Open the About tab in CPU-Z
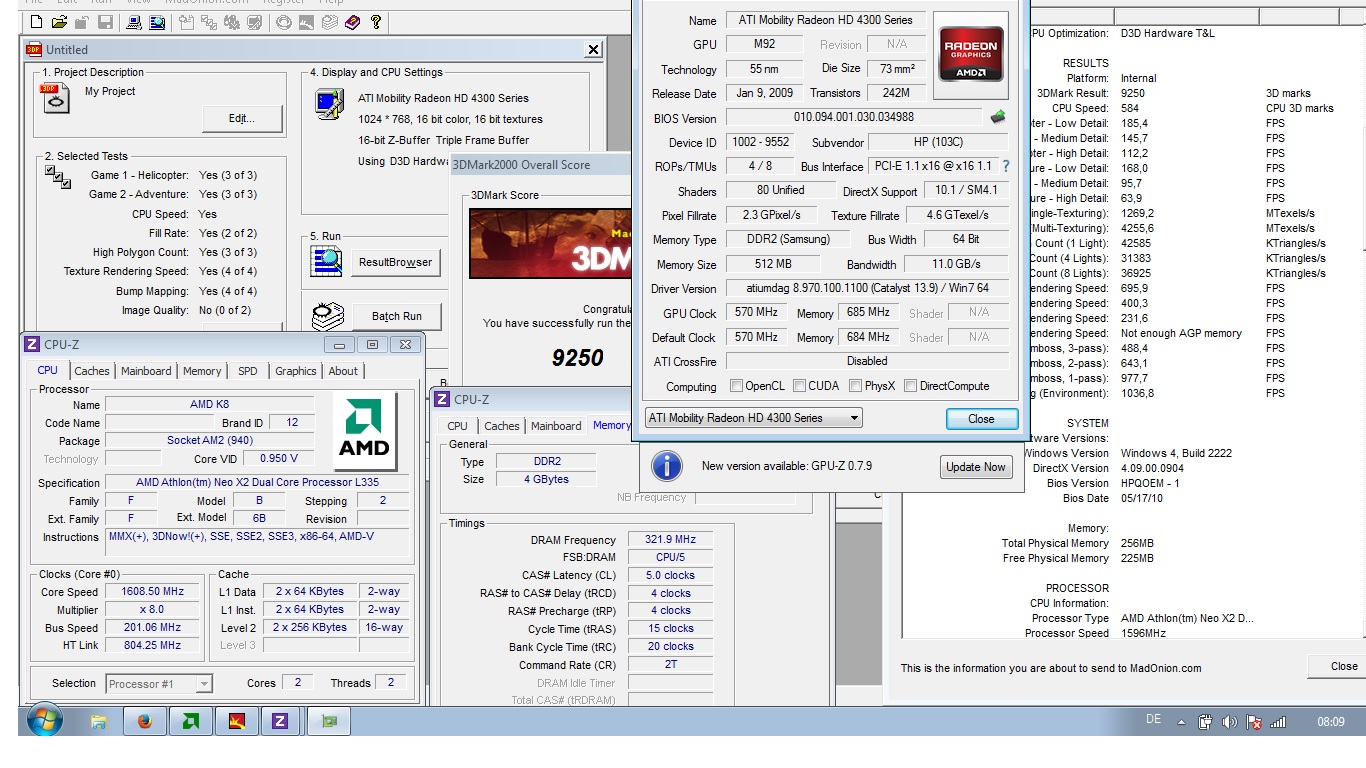 [x=343, y=371]
